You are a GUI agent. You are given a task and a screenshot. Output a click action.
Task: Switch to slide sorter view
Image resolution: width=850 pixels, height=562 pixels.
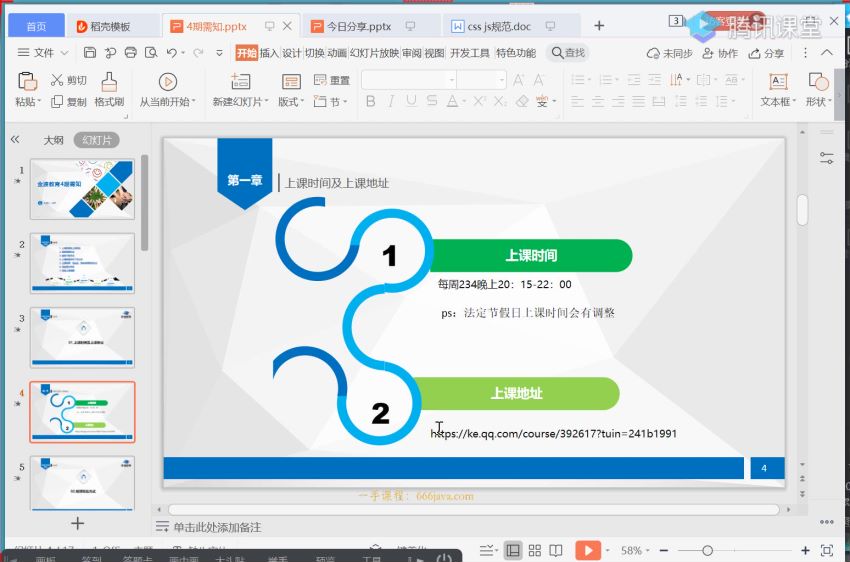[535, 550]
